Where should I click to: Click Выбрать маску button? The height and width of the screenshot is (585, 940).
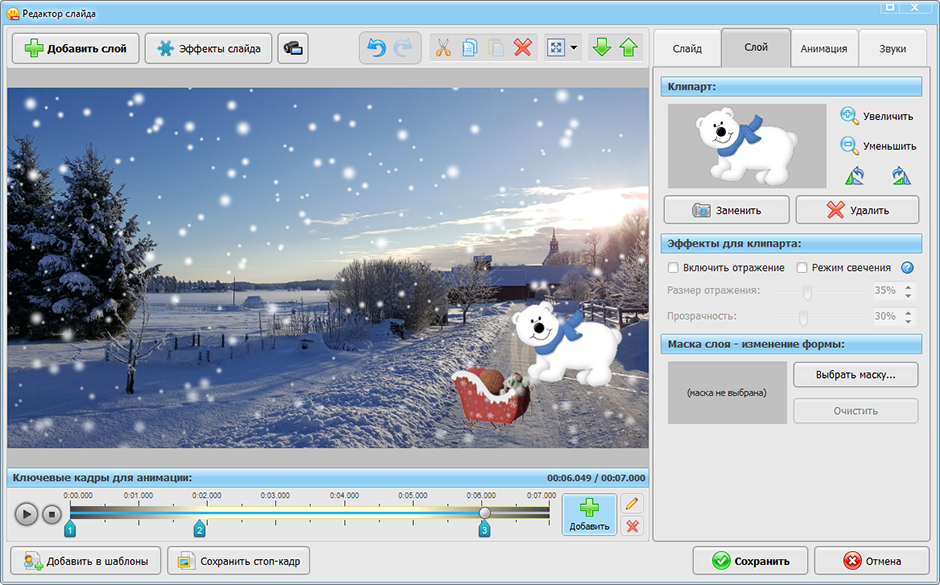pos(855,375)
